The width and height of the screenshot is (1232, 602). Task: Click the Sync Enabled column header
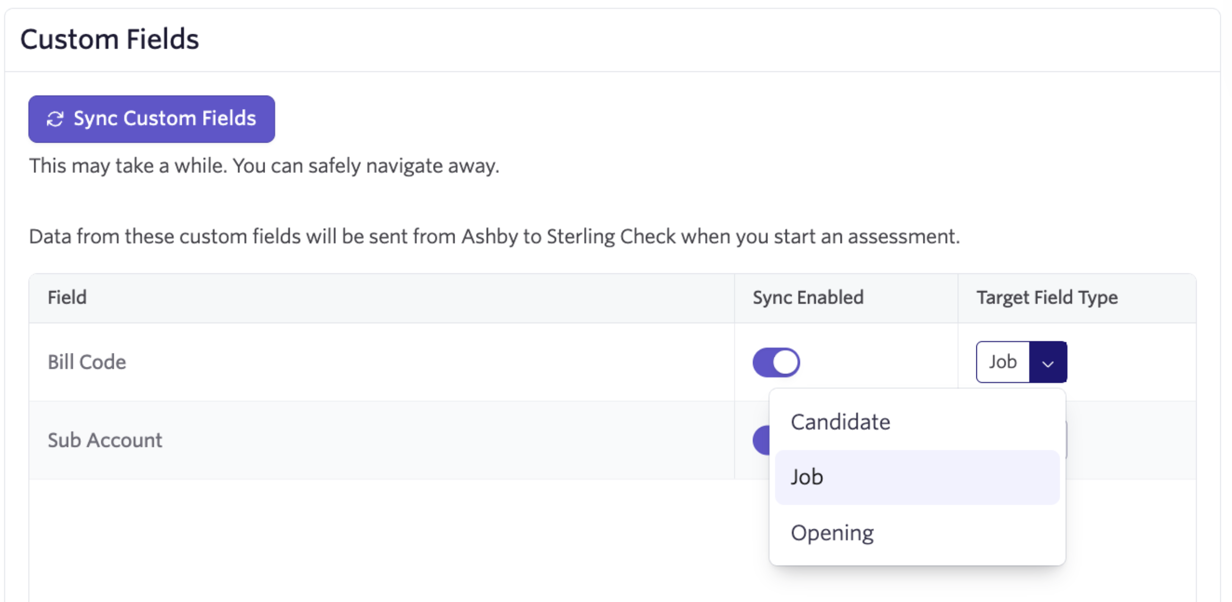(808, 298)
